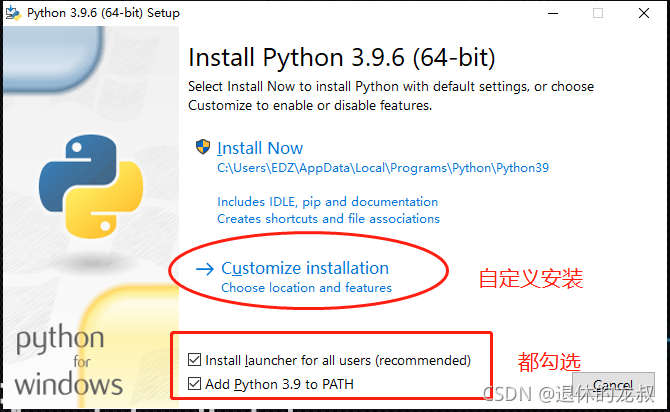The width and height of the screenshot is (670, 412).
Task: Click the UAC shield icon beside Install Now
Action: point(203,147)
